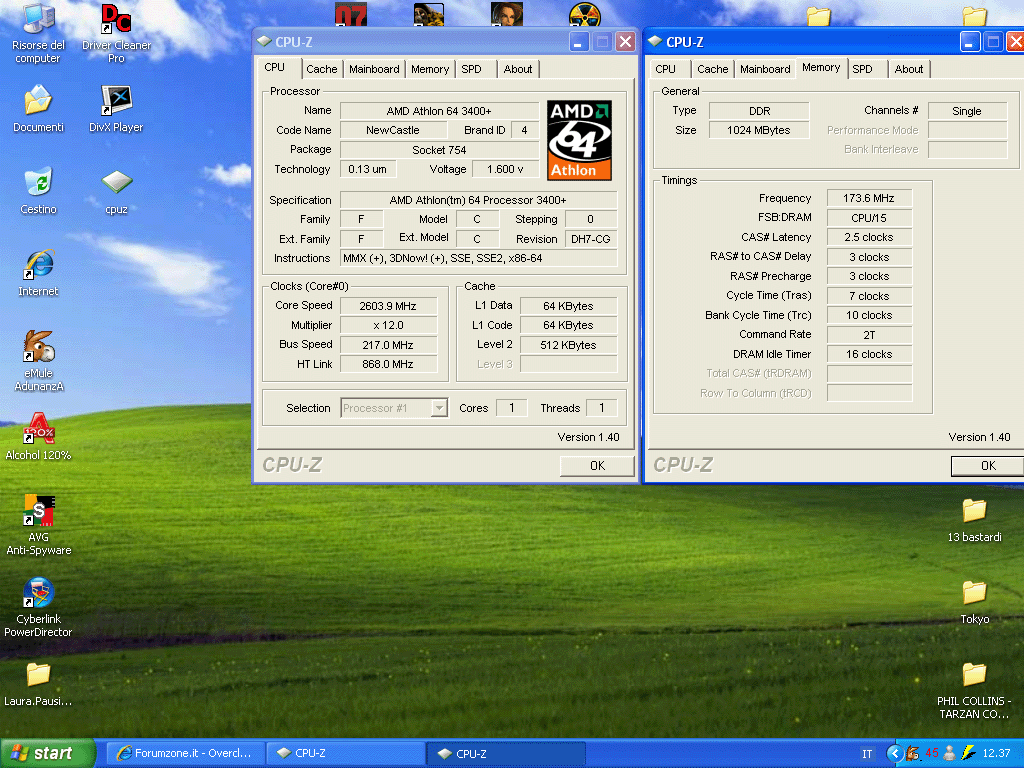Click the Command Rate value 2T

(869, 335)
